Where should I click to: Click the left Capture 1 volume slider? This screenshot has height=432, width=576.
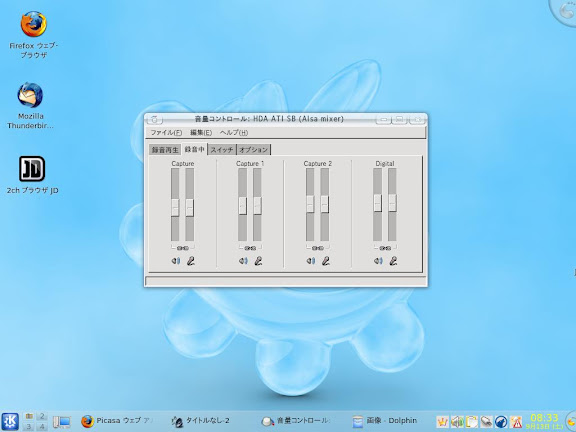[242, 206]
